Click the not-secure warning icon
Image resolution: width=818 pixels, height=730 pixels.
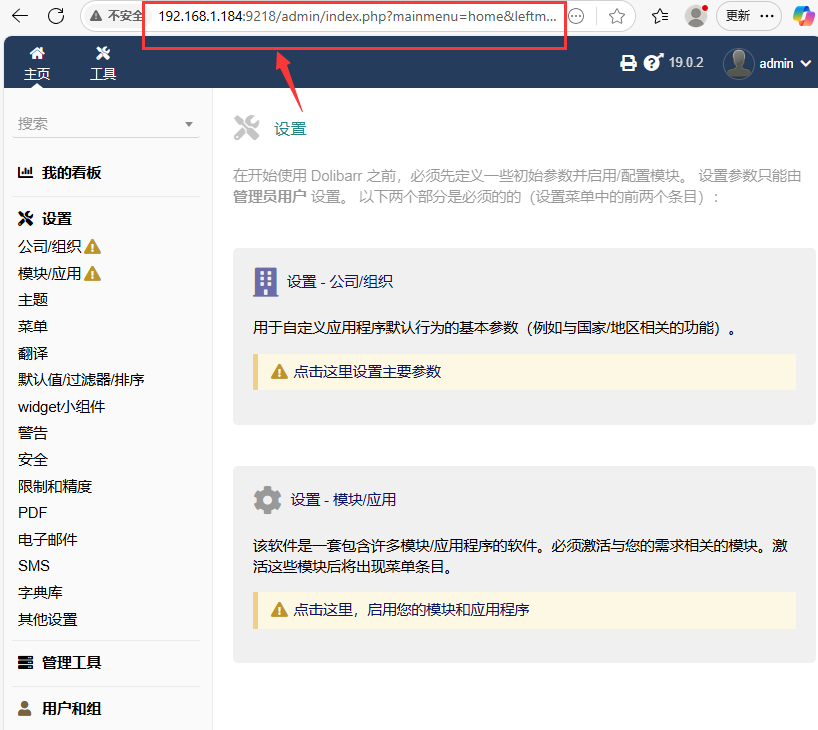coord(96,16)
